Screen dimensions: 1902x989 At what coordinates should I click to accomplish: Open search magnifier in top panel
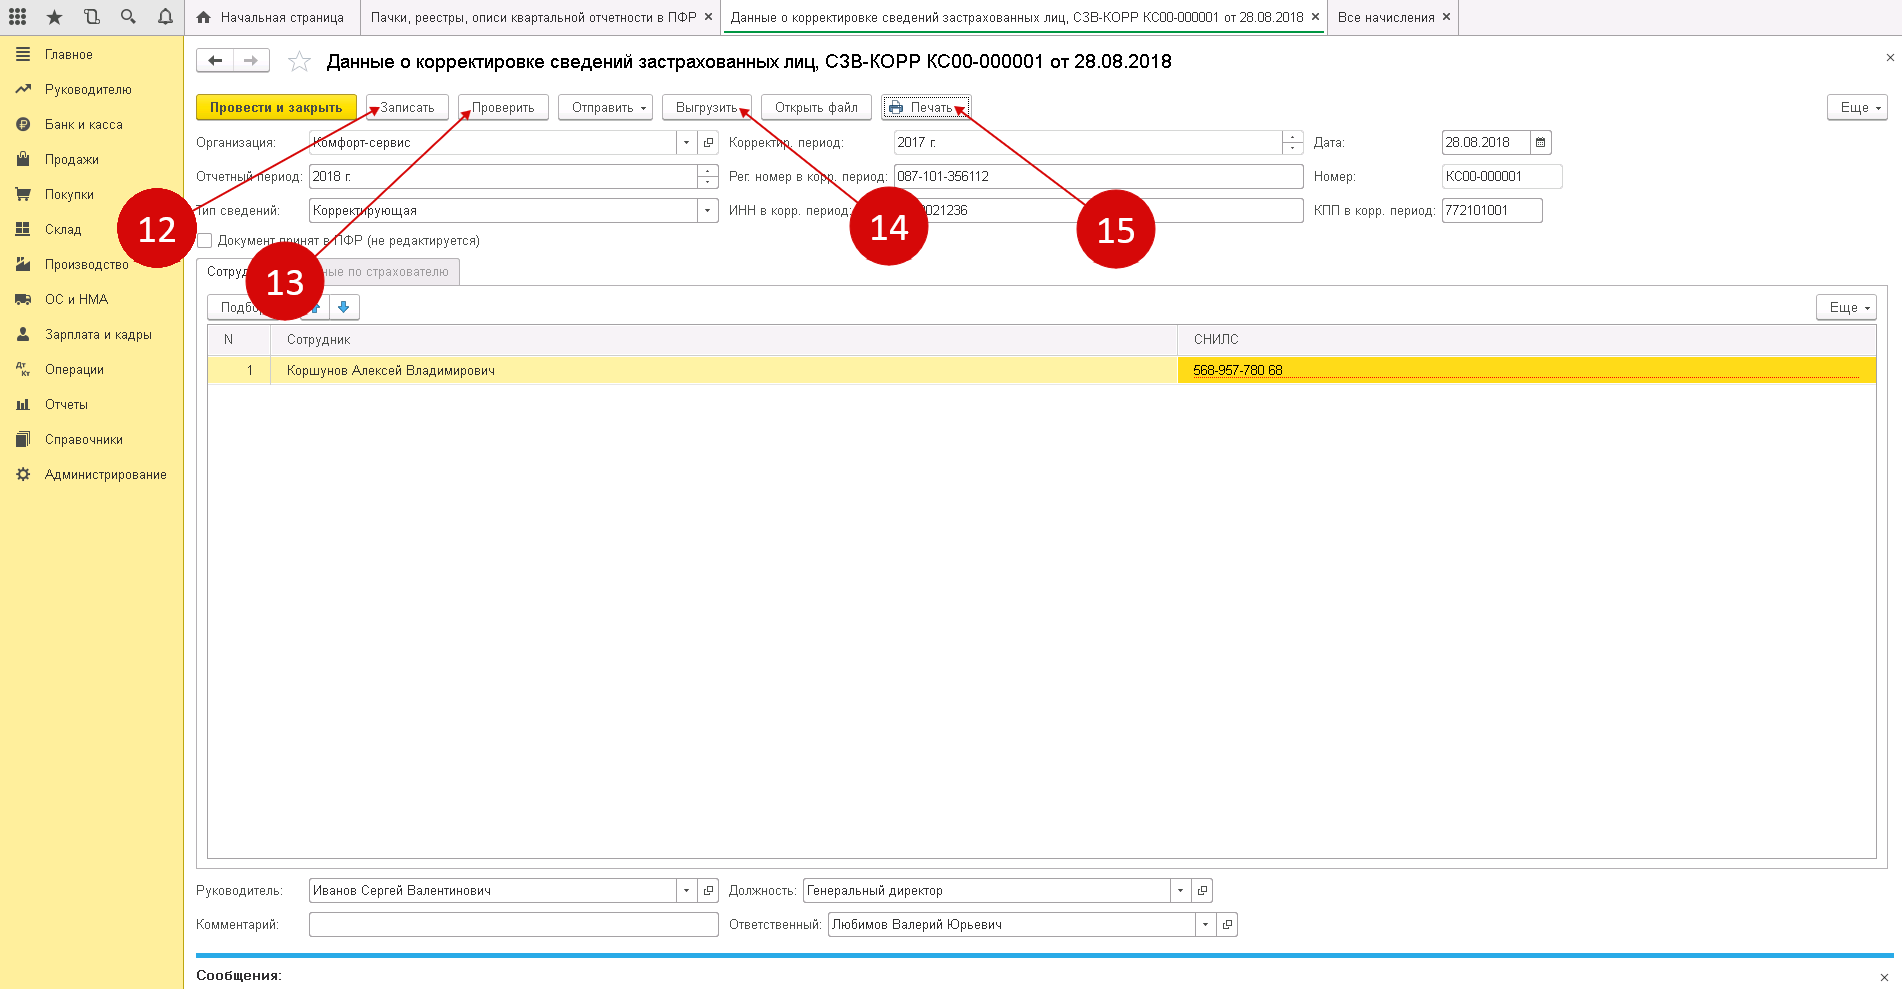point(128,17)
